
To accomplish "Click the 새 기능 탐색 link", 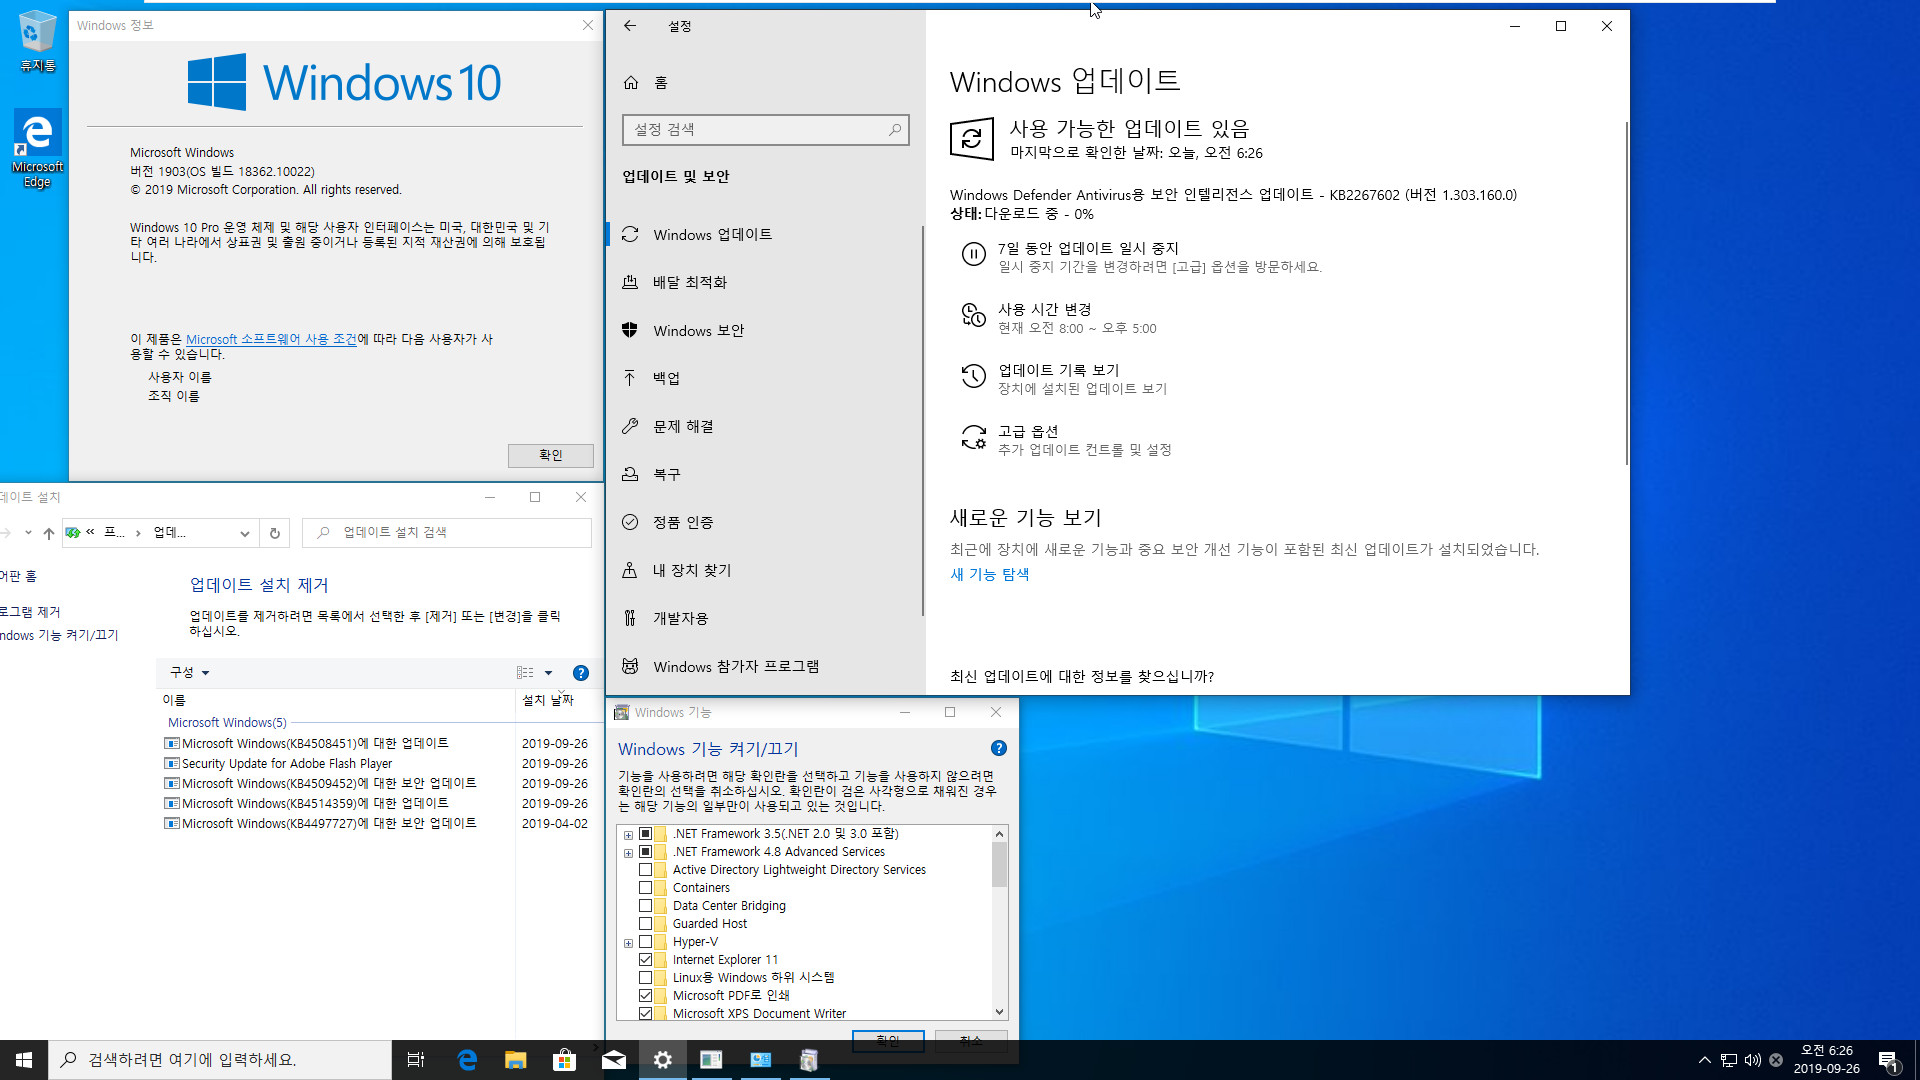I will pos(989,574).
